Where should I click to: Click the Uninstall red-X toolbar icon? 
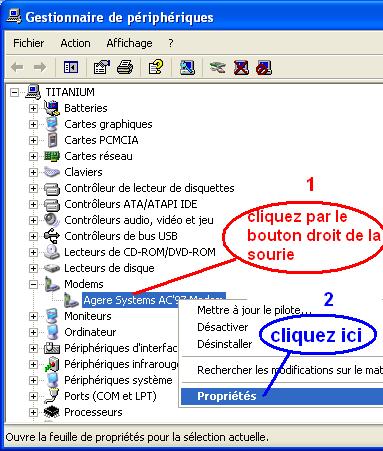pos(241,67)
